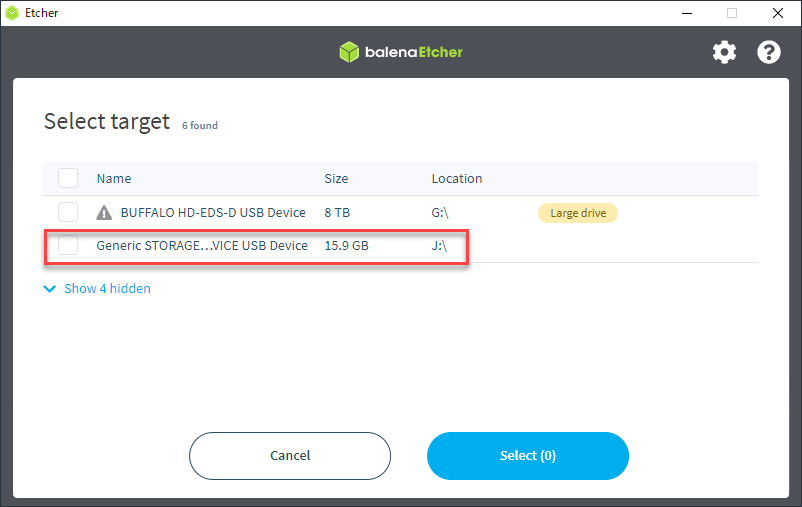
Task: Click the Large drive warning badge
Action: point(578,213)
